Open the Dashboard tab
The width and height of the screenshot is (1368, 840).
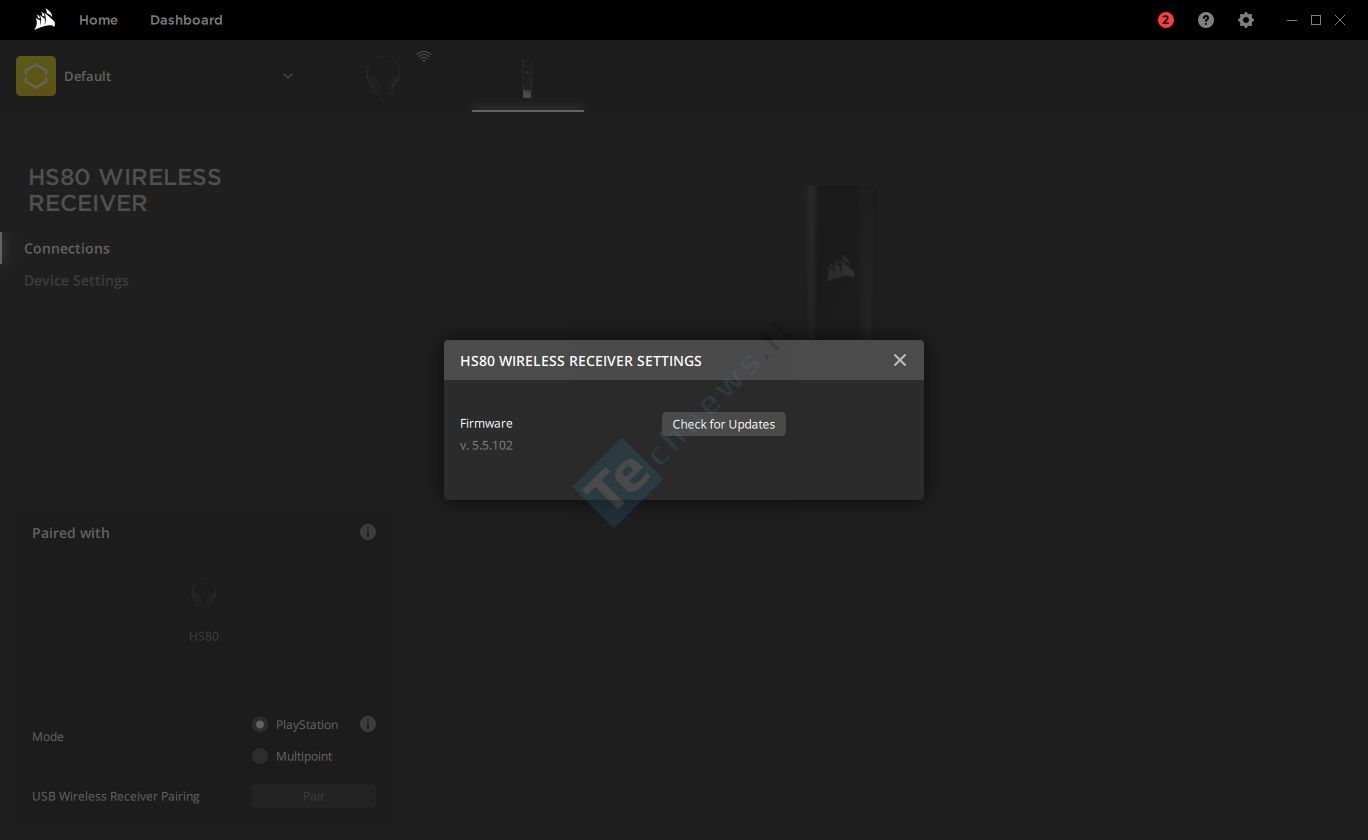pos(186,20)
